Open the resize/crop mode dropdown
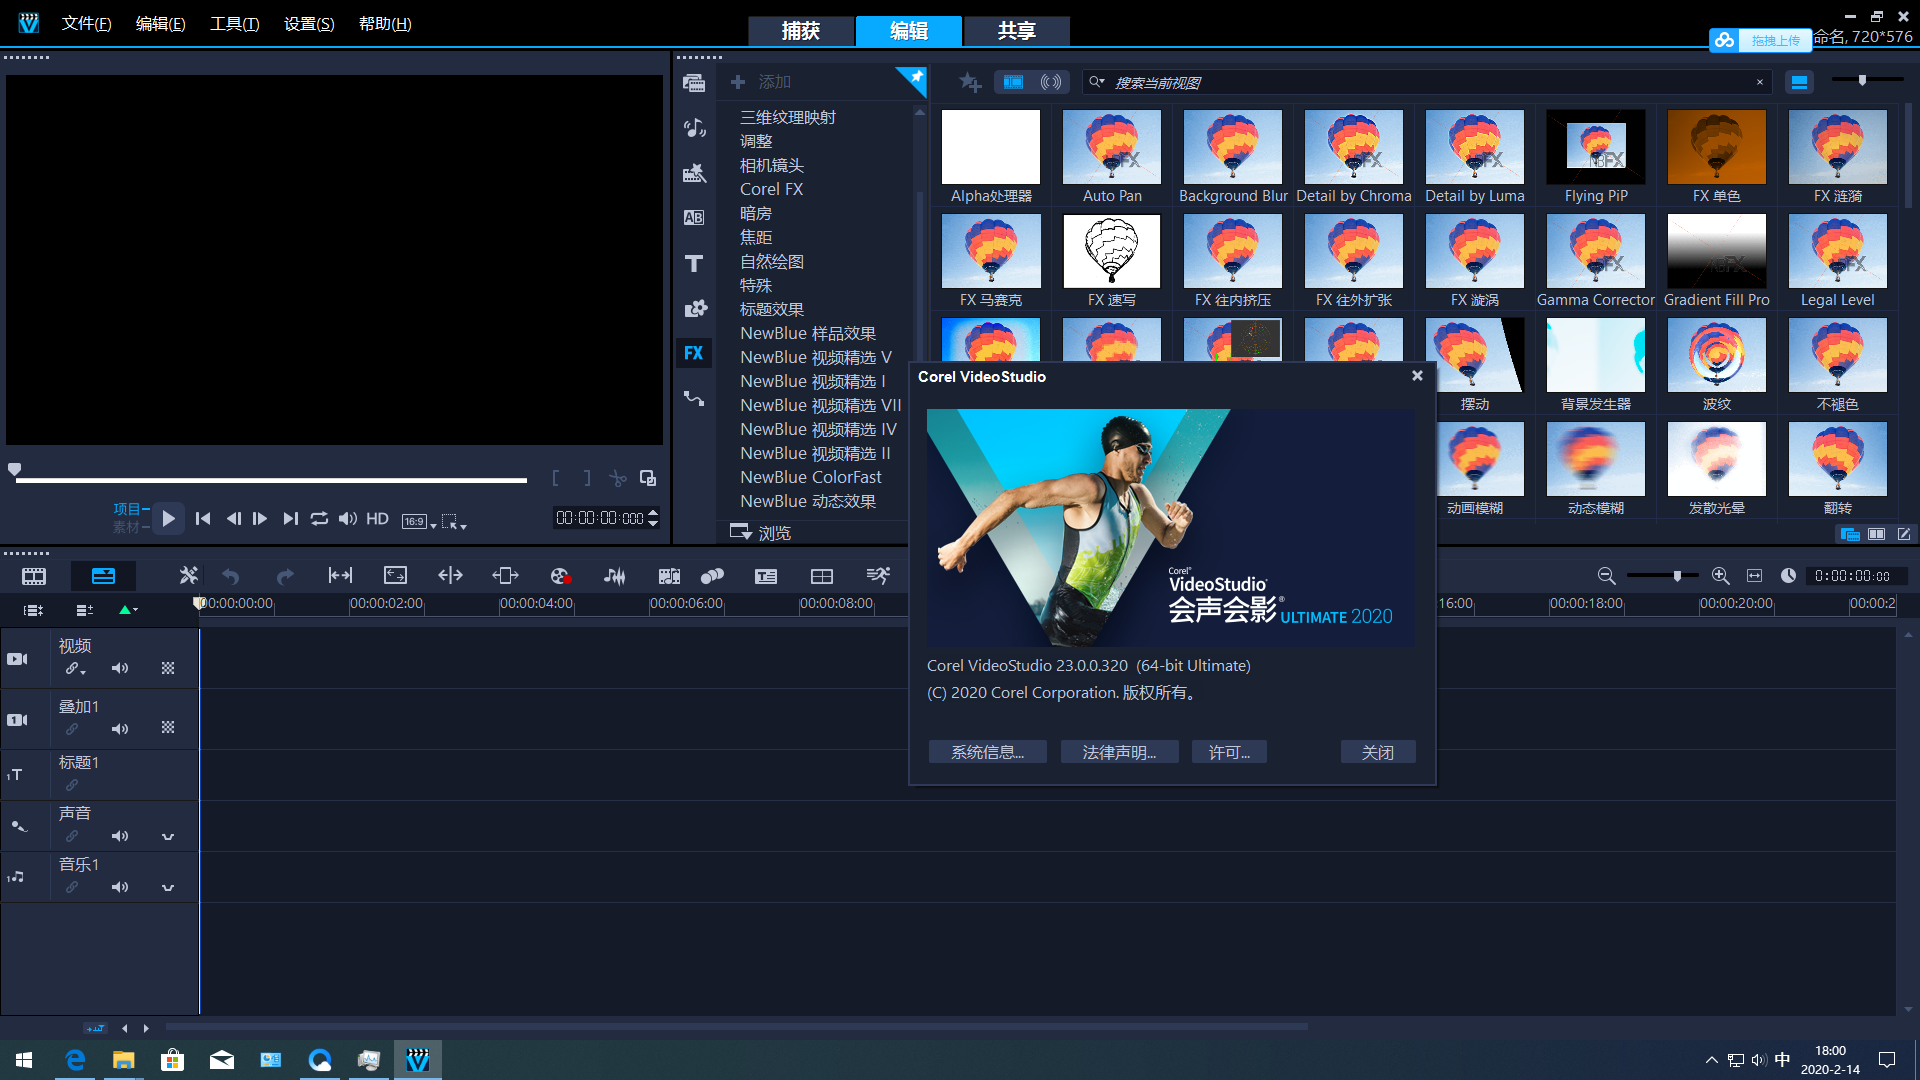1920x1080 pixels. pyautogui.click(x=454, y=522)
